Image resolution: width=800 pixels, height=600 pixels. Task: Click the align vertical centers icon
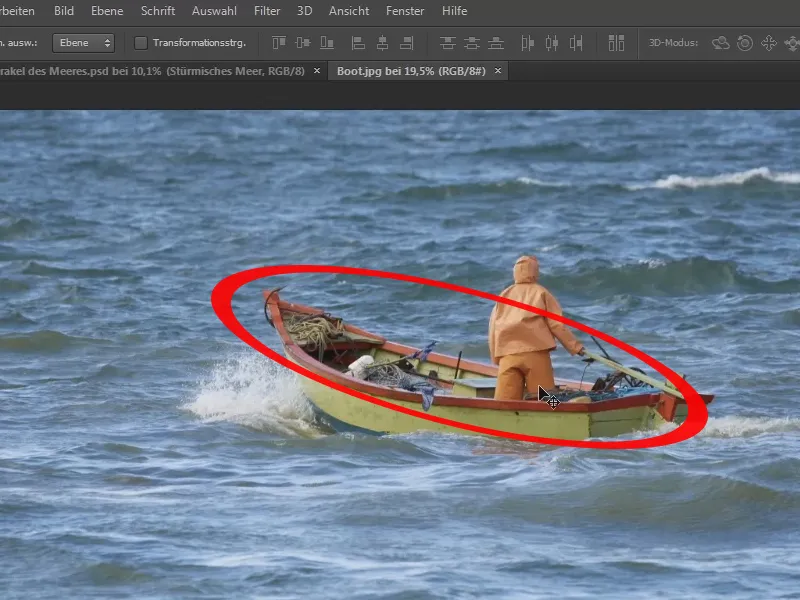click(303, 43)
